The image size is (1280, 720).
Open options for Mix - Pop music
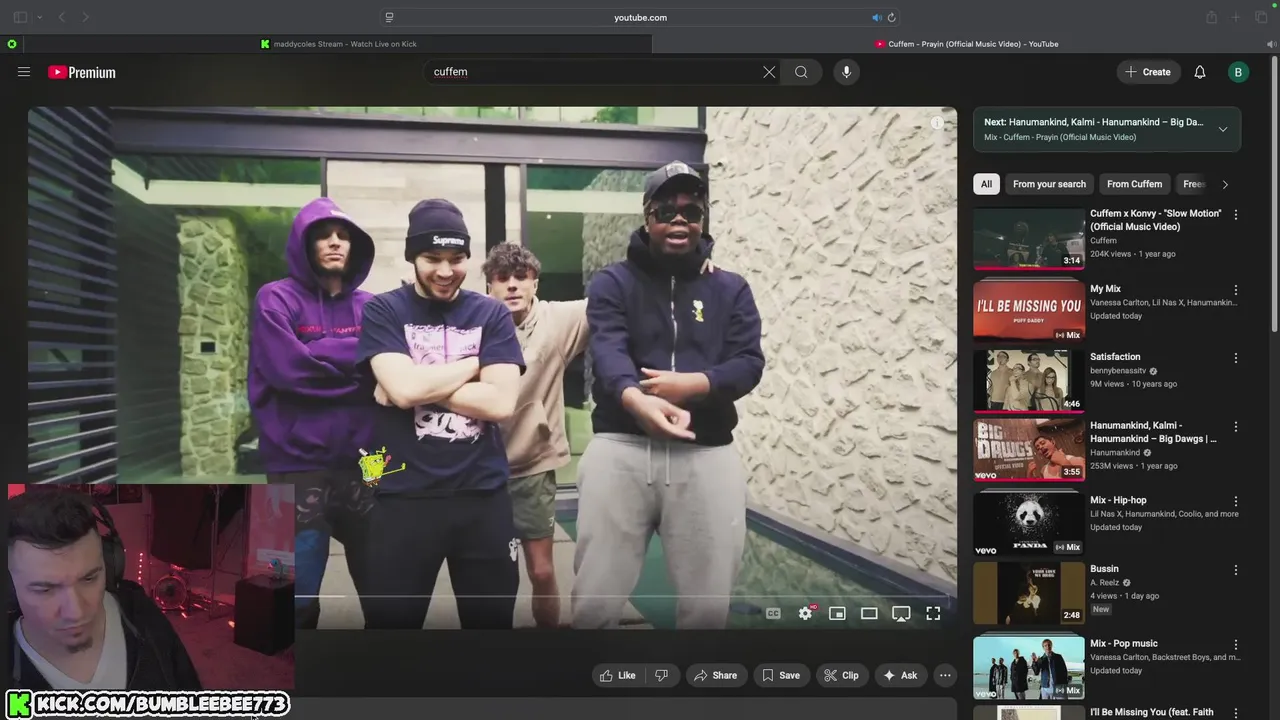tap(1236, 645)
